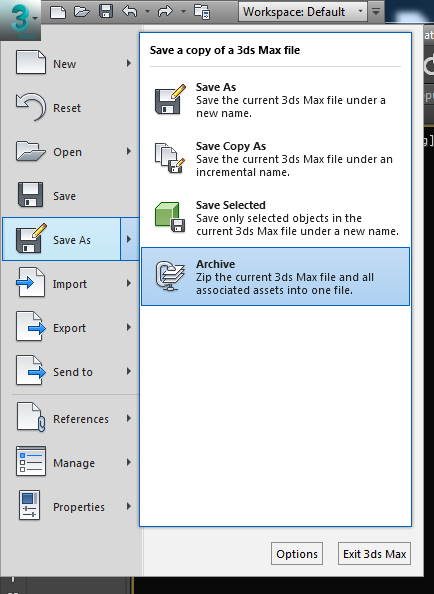Select the Open menu label

(x=67, y=153)
